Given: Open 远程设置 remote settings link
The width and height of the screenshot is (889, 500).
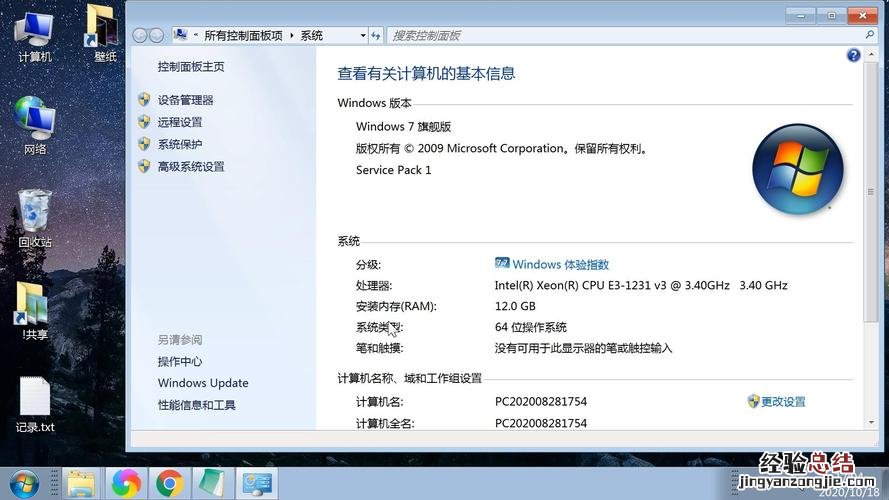Looking at the screenshot, I should click(179, 122).
